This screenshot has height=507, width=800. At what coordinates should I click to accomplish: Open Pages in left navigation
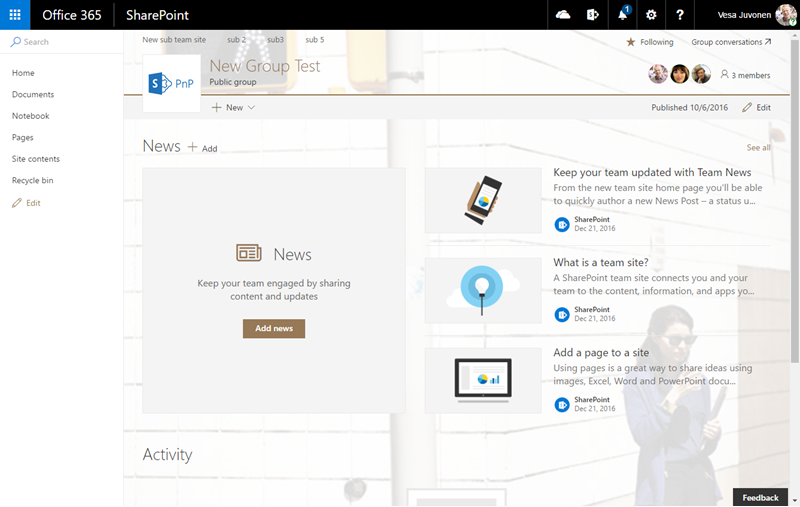22,137
